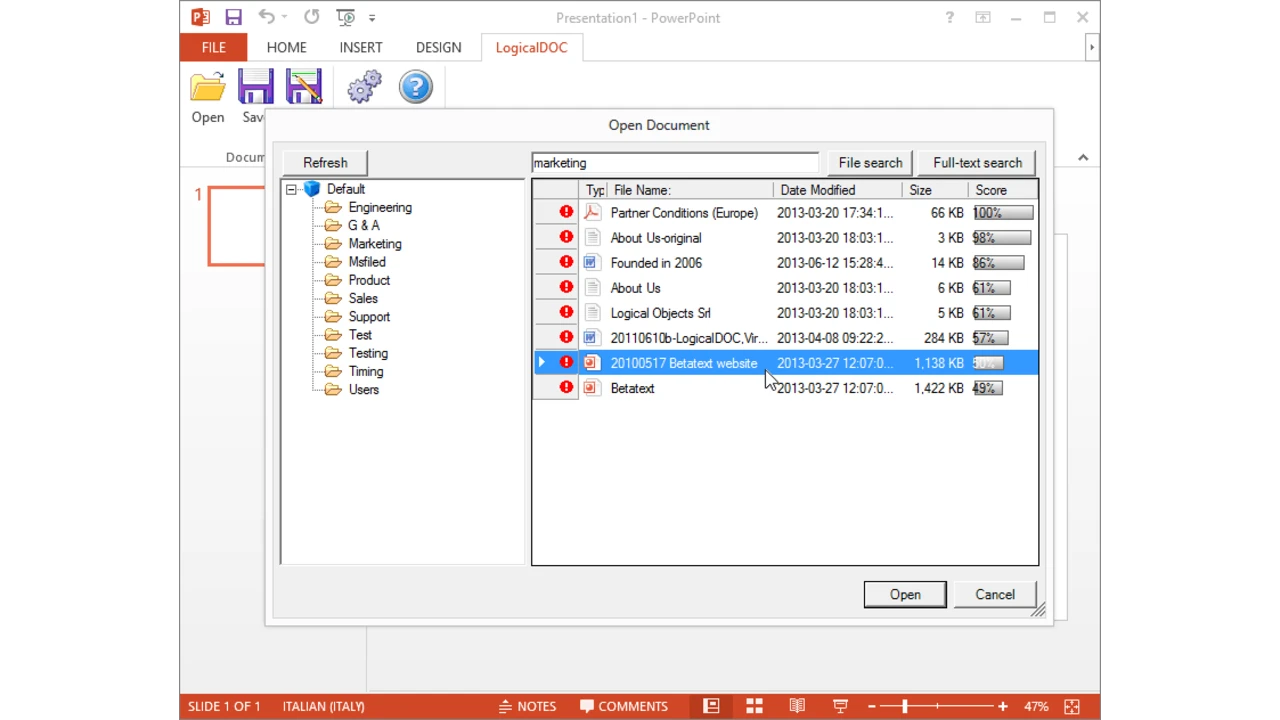Collapse the Default tree node

click(291, 189)
